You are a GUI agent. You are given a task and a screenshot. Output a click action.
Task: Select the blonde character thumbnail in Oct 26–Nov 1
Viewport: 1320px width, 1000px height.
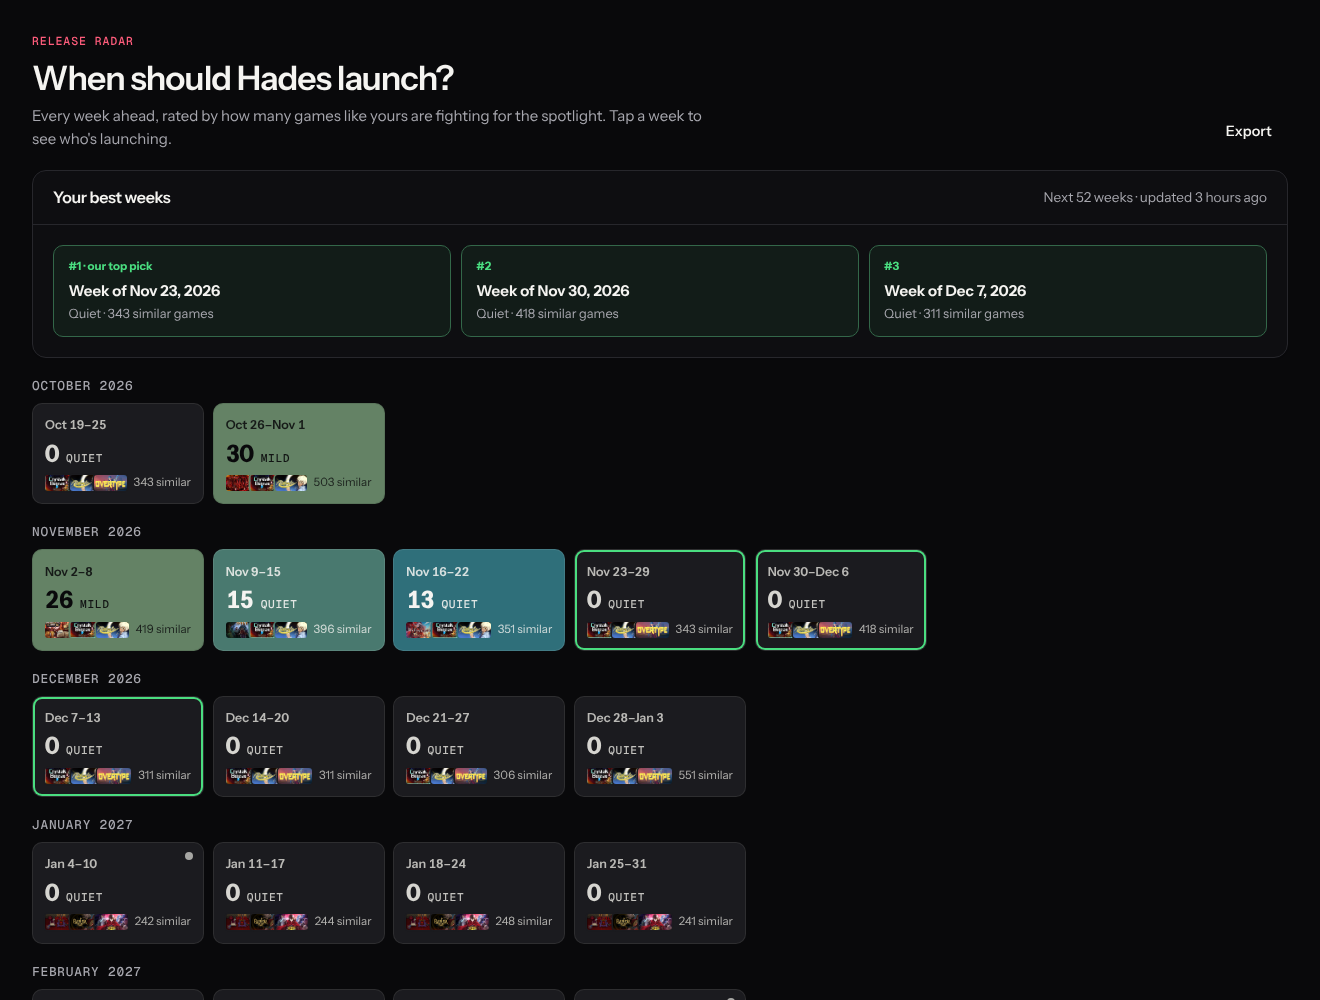[x=291, y=483]
